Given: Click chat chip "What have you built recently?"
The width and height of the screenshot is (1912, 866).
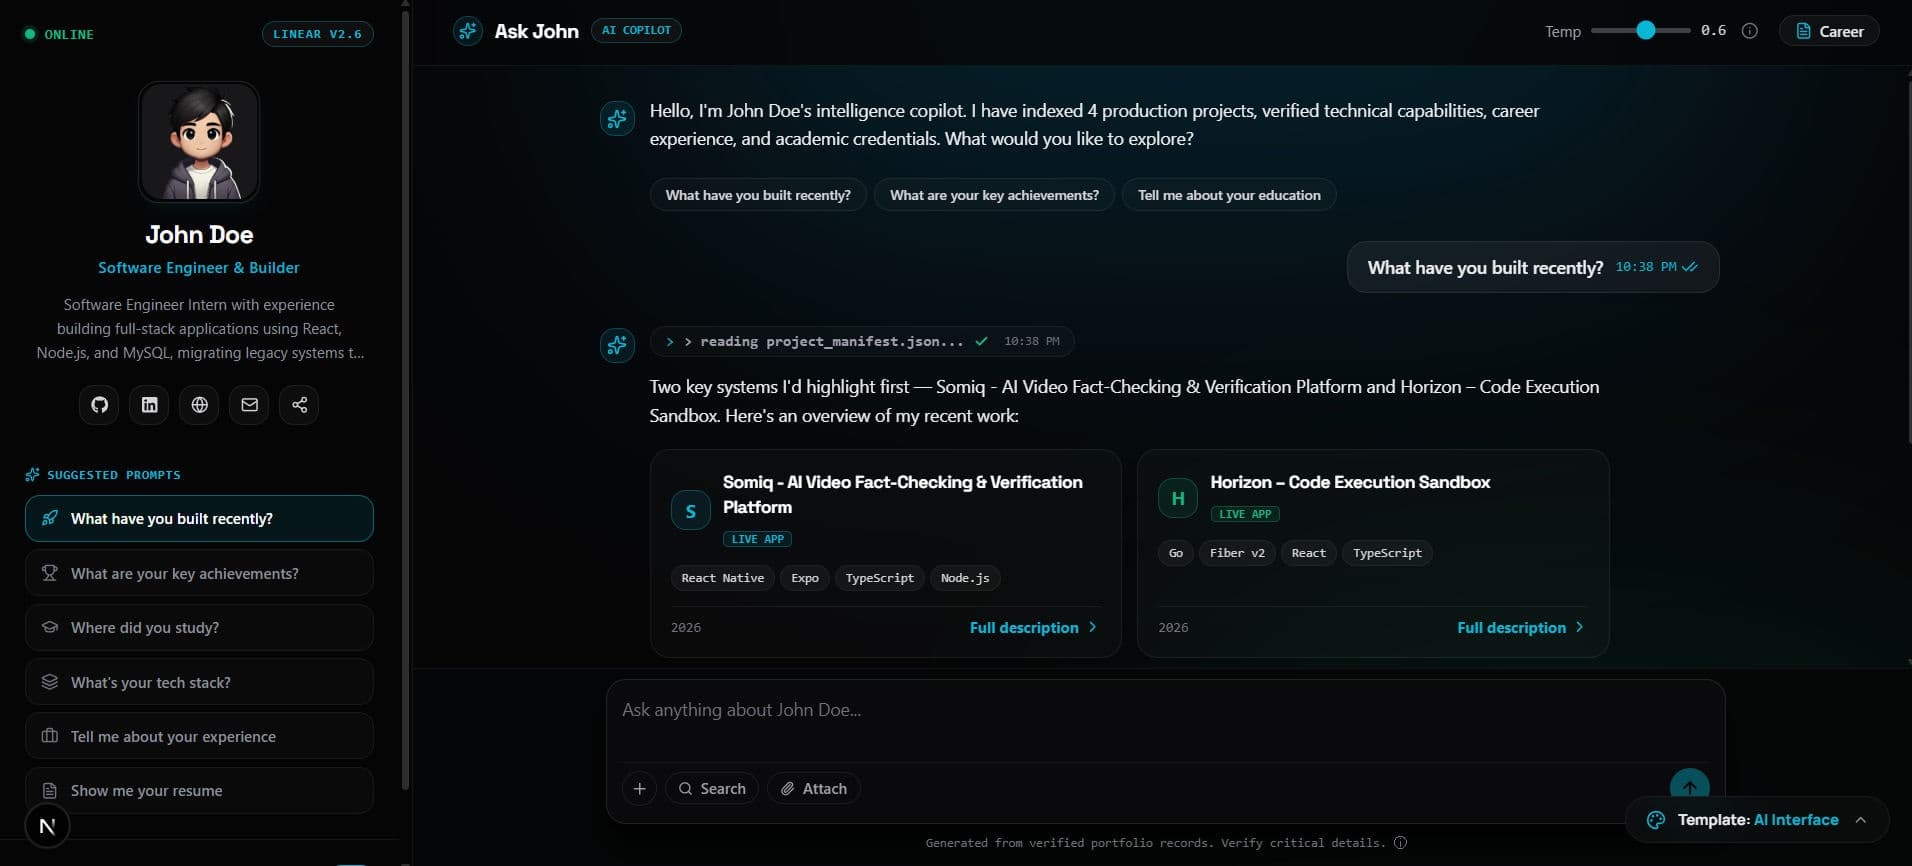Looking at the screenshot, I should [758, 195].
